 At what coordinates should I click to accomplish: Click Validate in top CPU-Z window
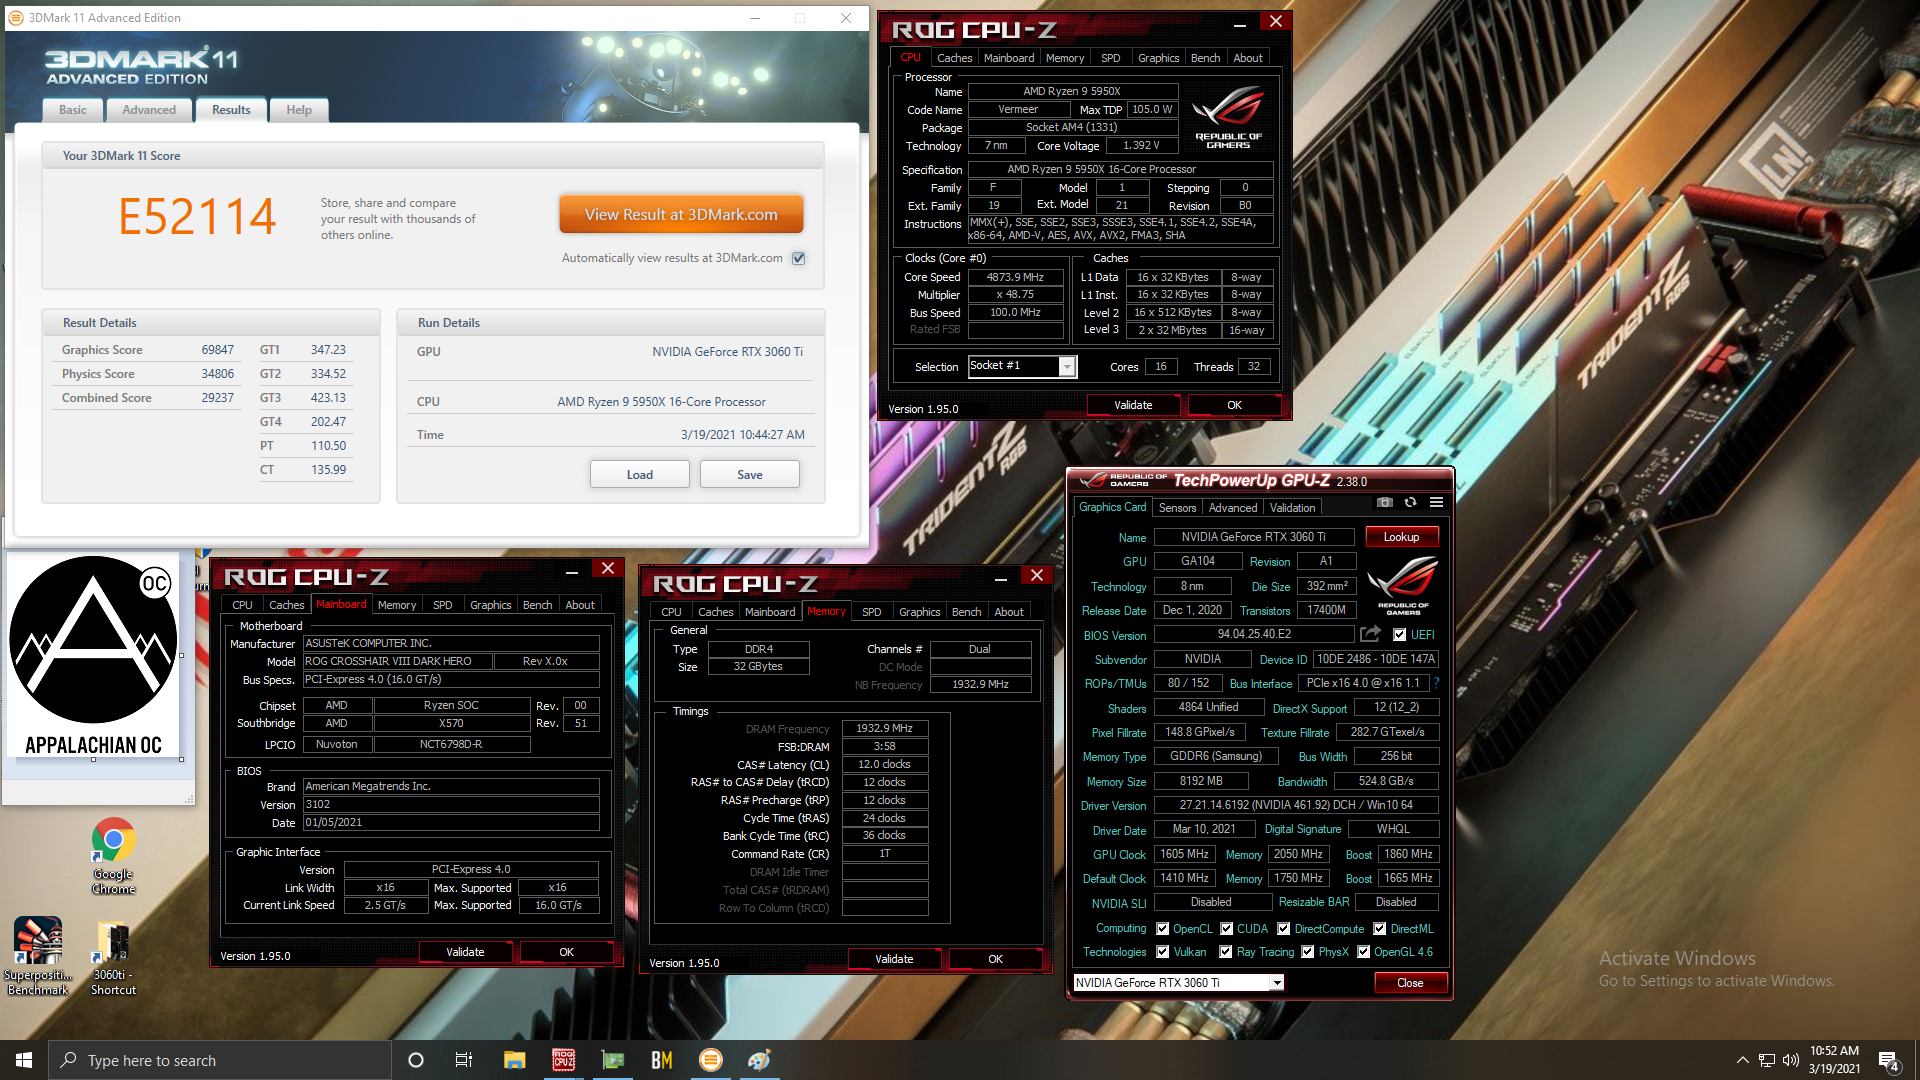[x=1133, y=405]
